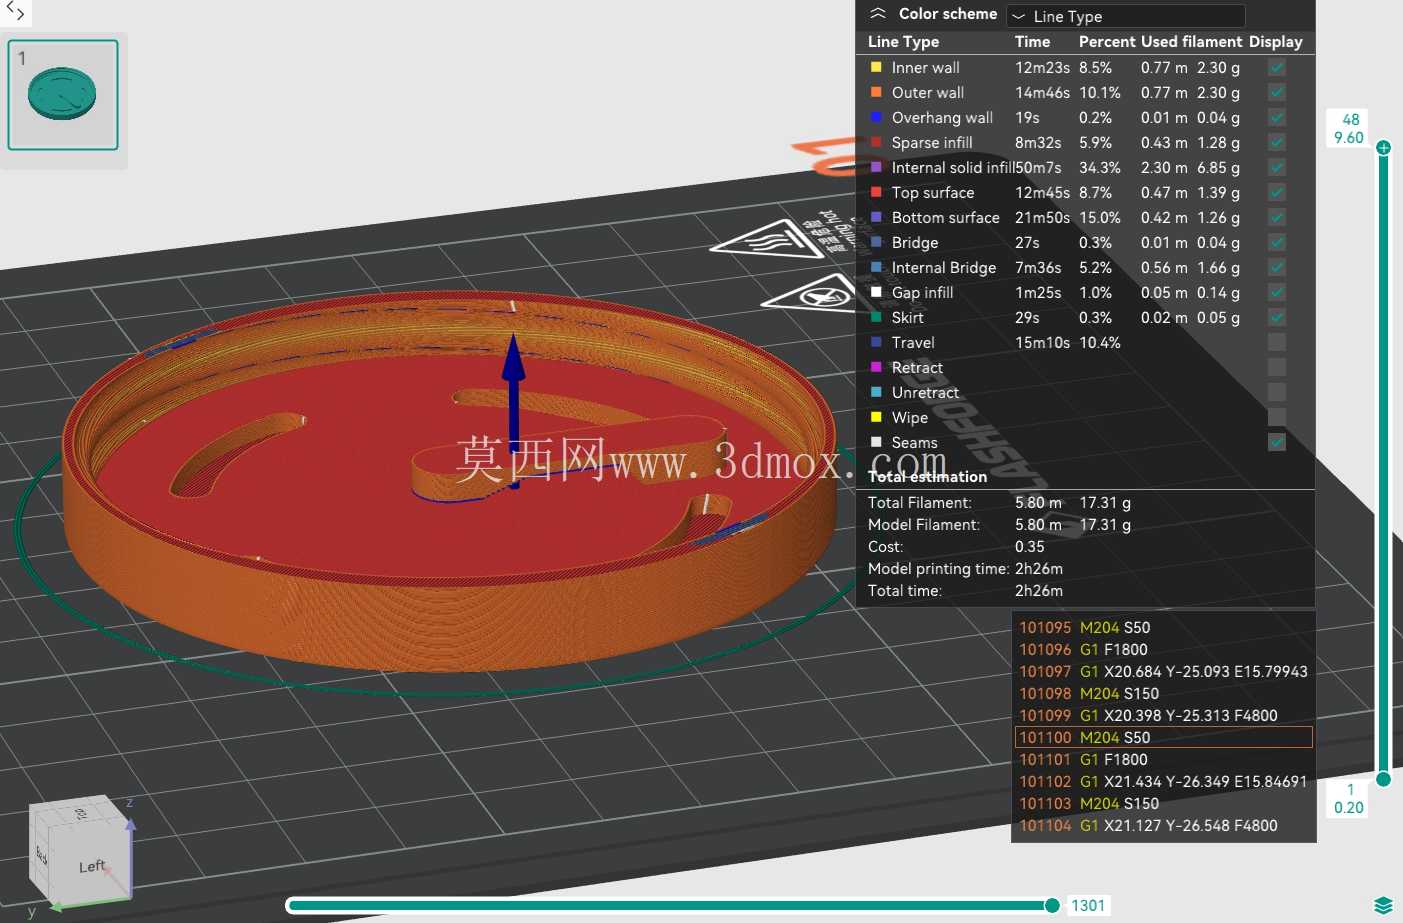Click the Travel line type label
Viewport: 1403px width, 923px height.
click(913, 342)
